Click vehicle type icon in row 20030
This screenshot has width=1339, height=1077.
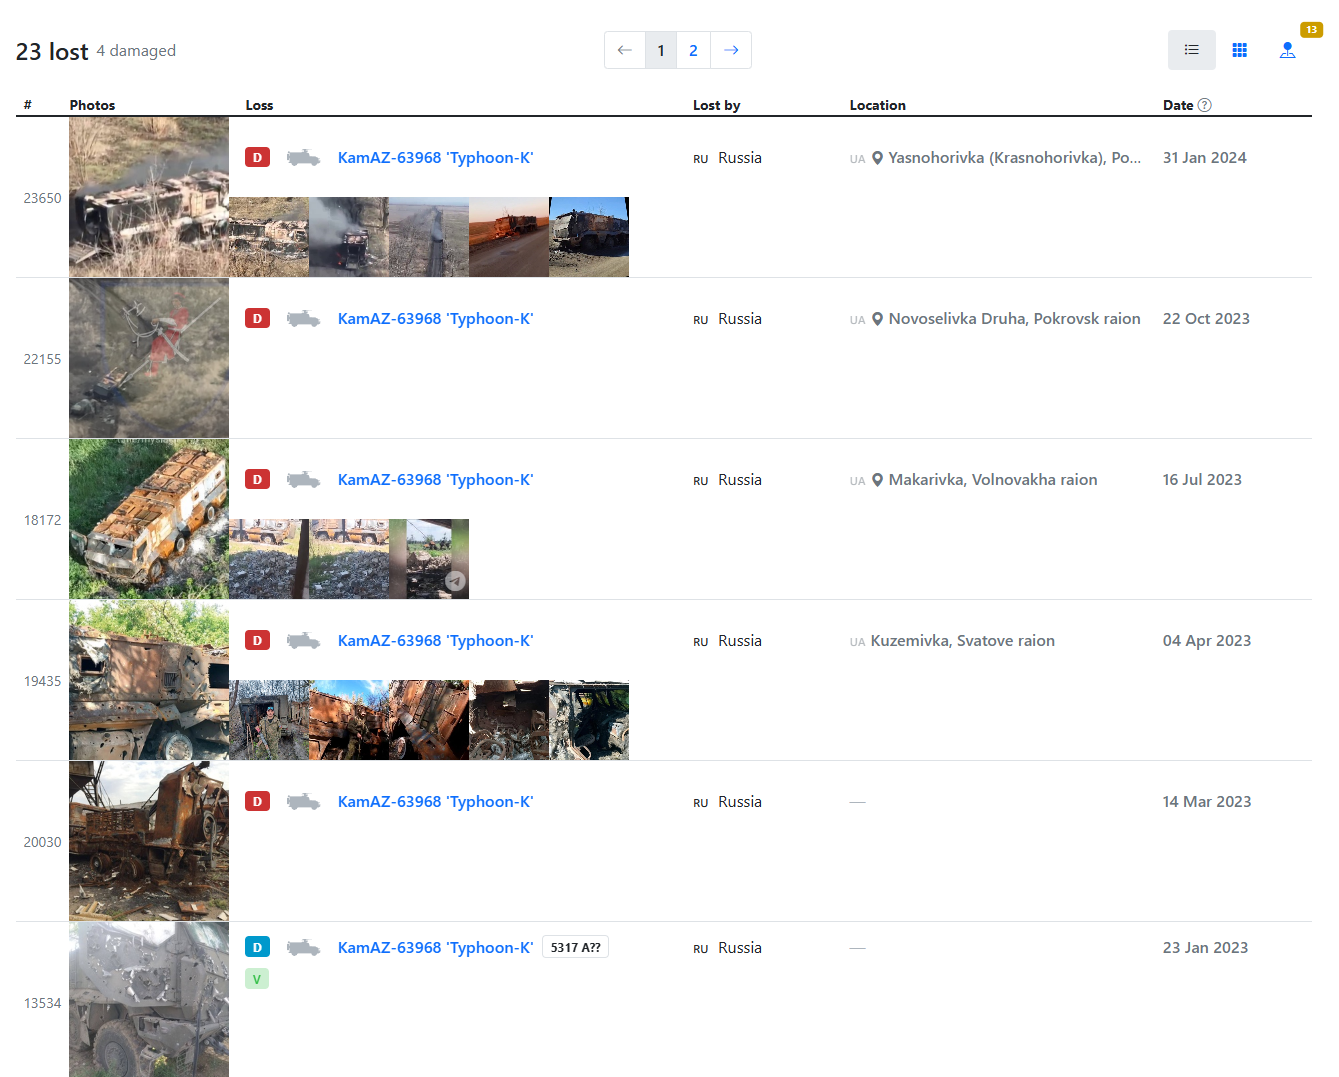coord(303,801)
